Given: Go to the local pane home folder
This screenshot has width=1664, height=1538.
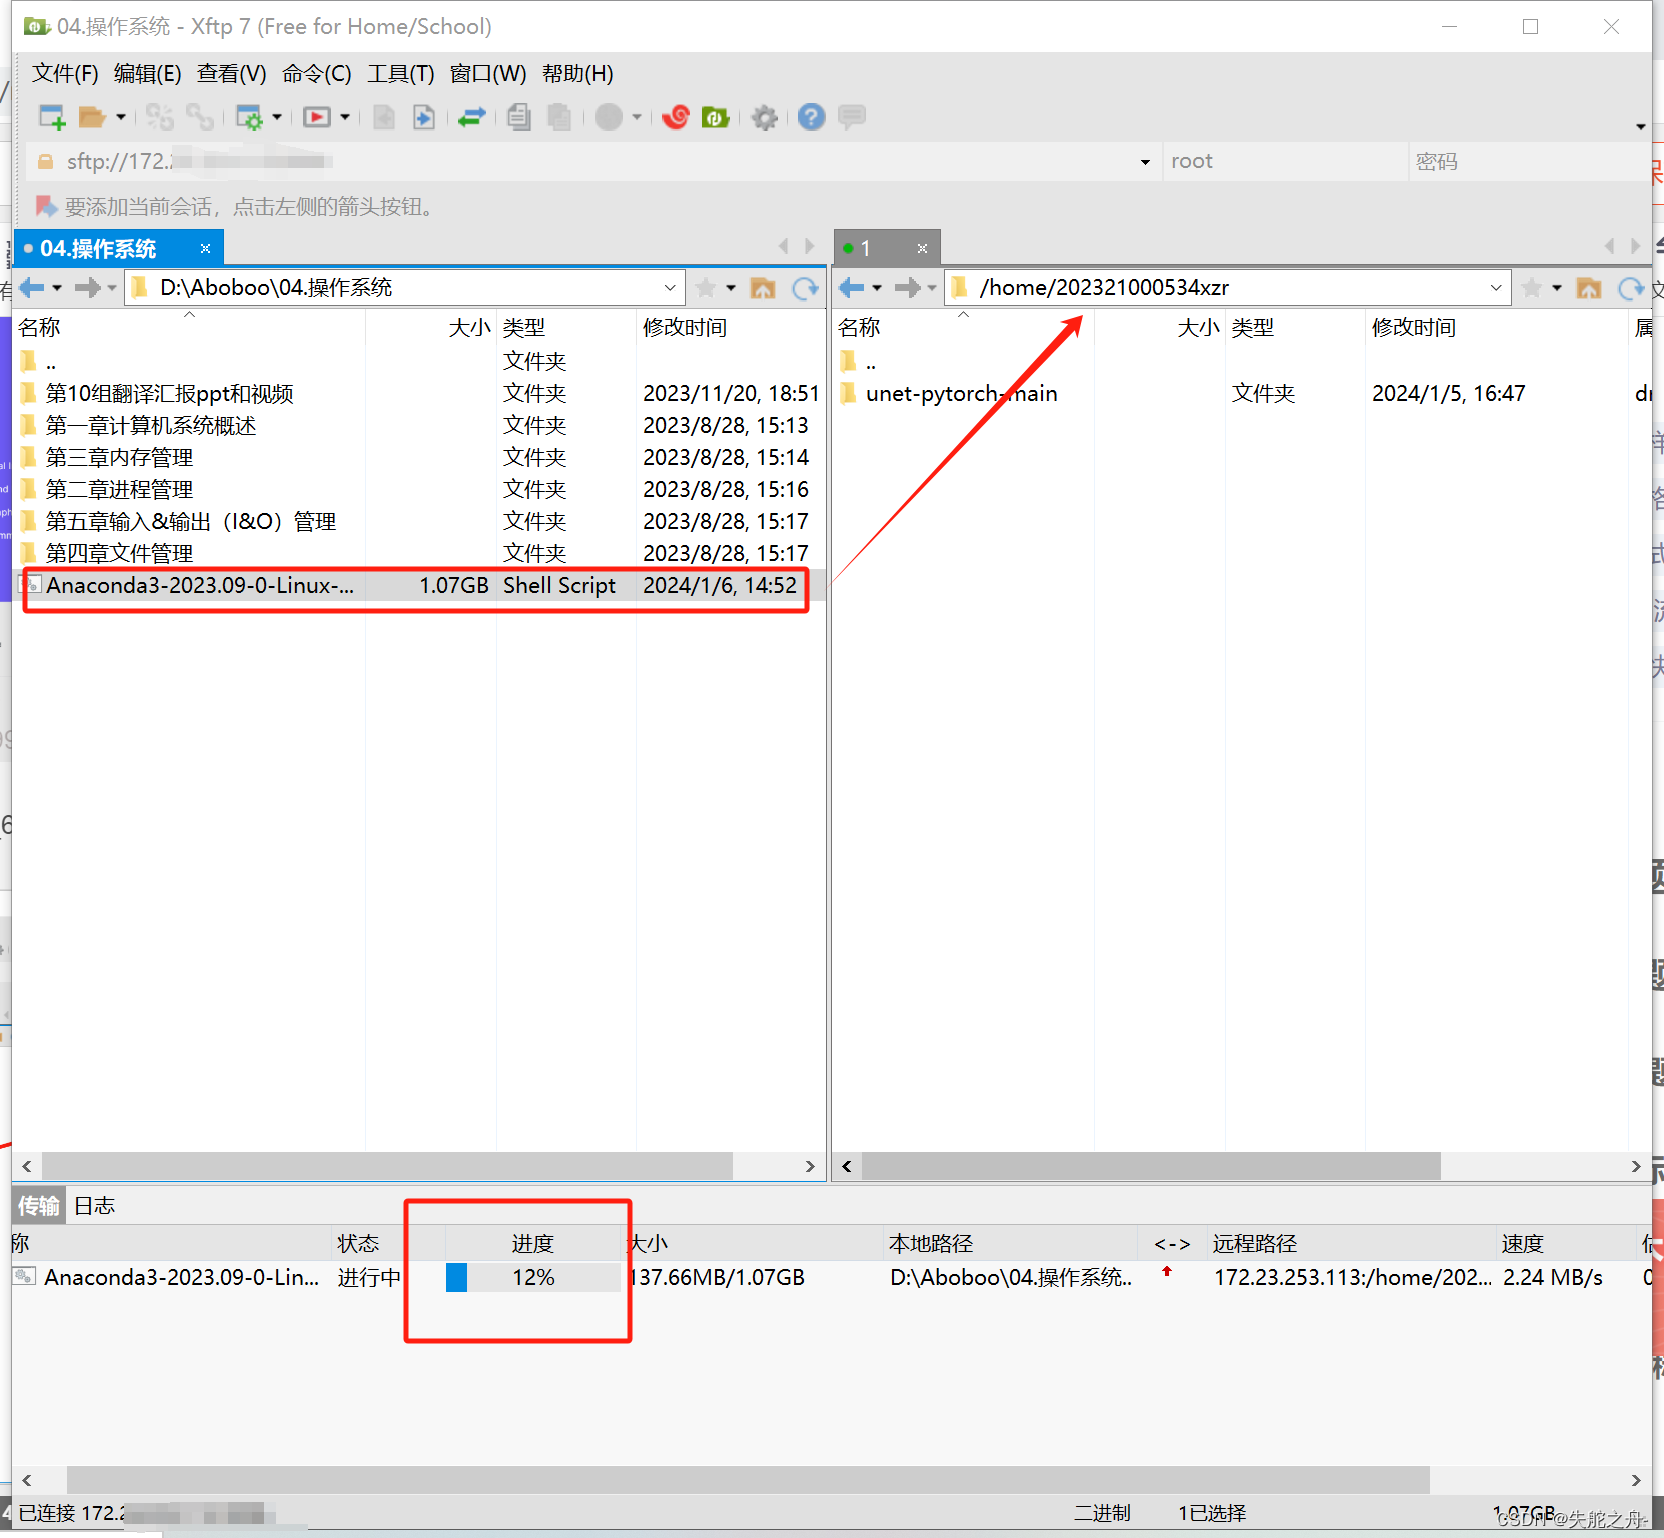Looking at the screenshot, I should pyautogui.click(x=763, y=288).
